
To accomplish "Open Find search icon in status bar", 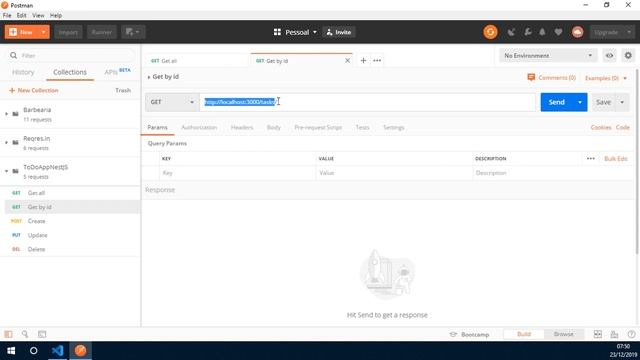I will (25, 334).
